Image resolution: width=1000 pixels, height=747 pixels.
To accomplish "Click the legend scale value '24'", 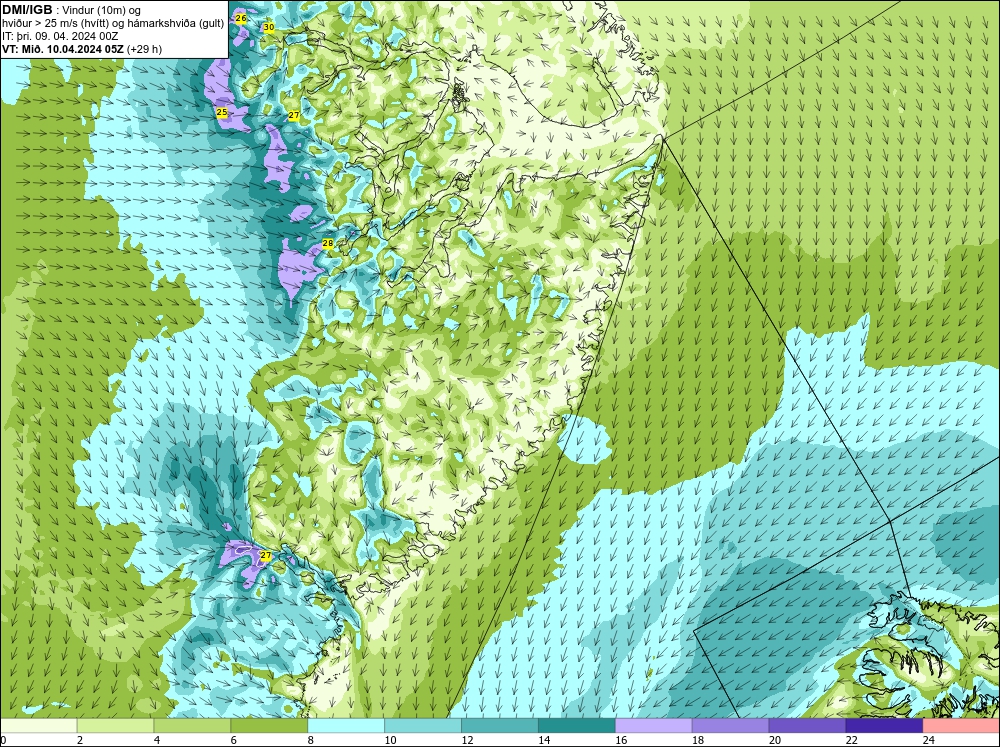I will [929, 740].
